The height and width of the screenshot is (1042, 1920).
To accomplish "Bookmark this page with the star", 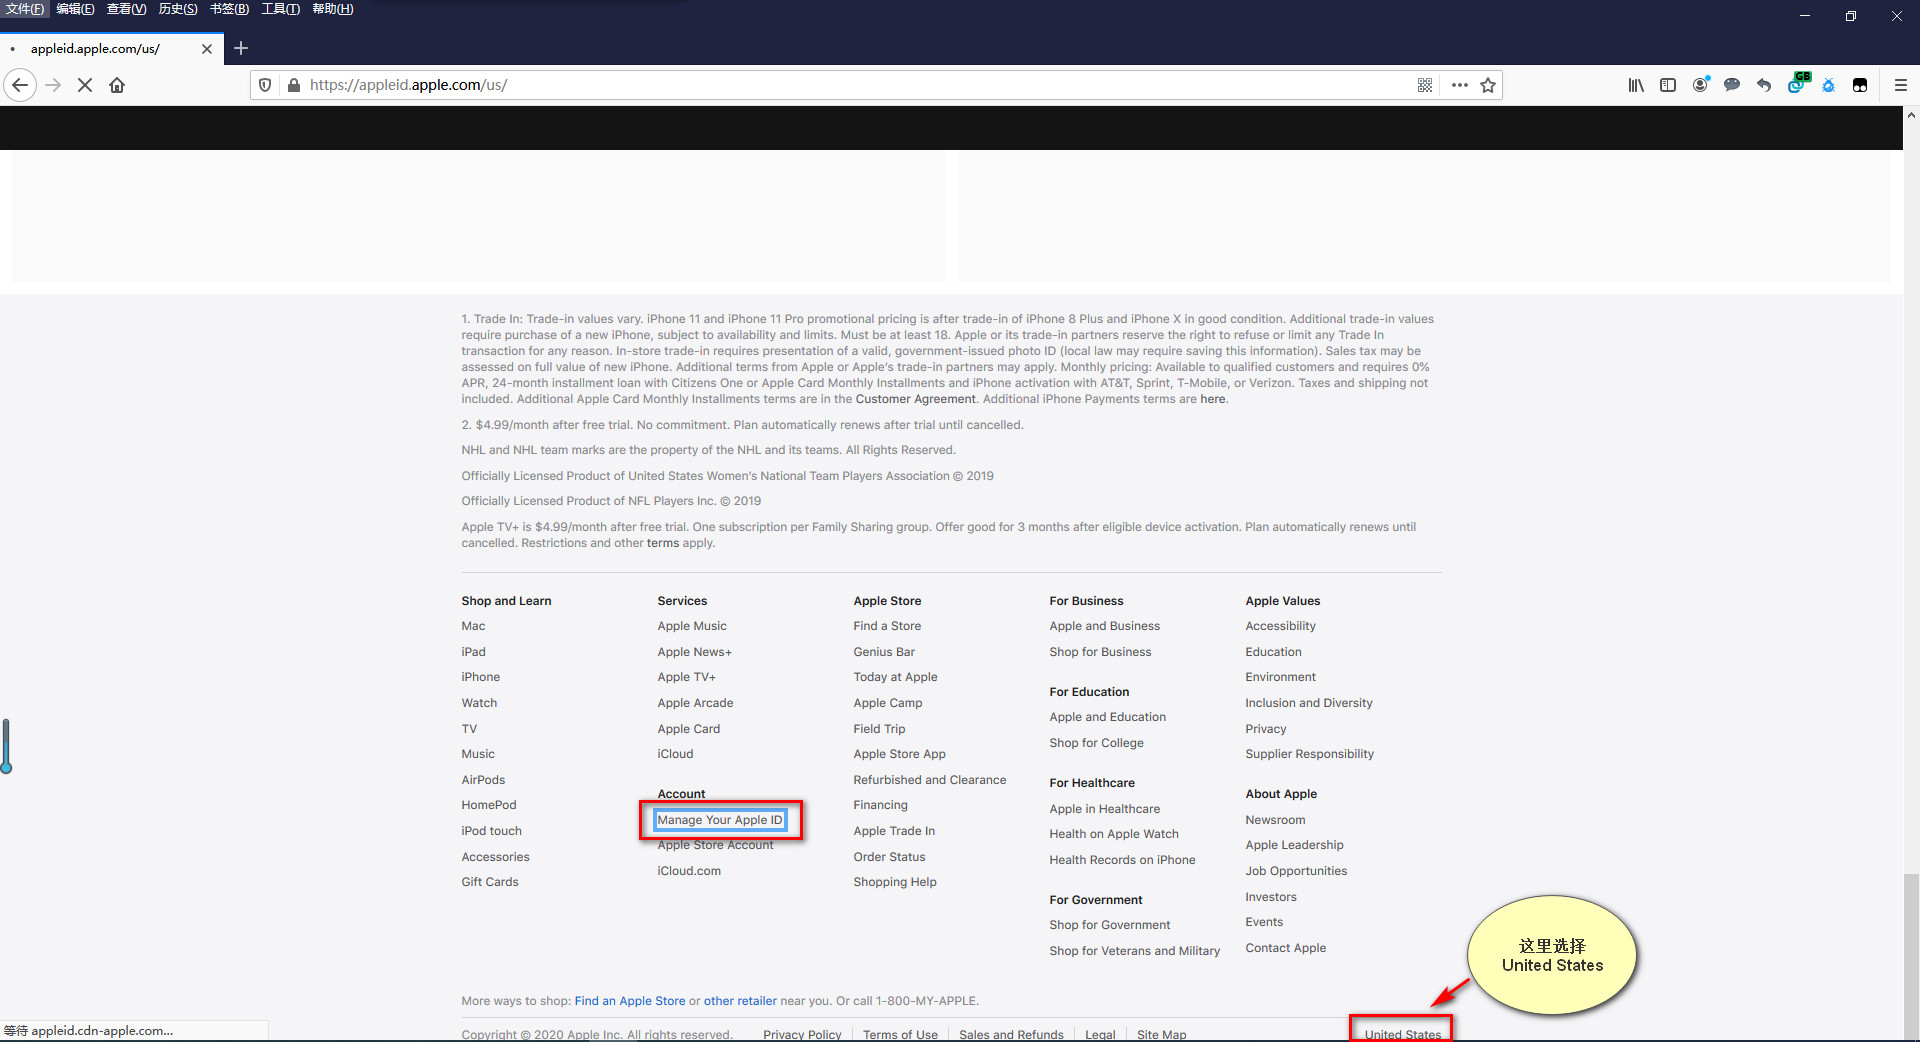I will (x=1488, y=85).
